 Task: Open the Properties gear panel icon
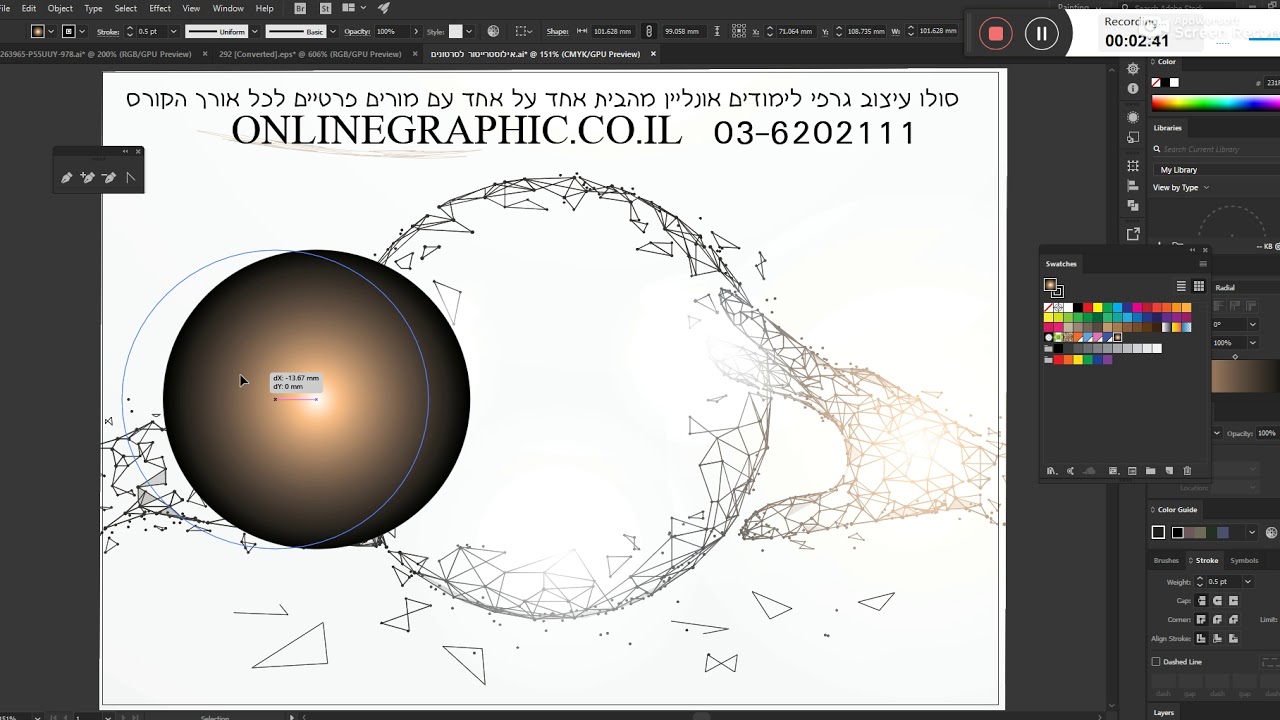(1133, 69)
